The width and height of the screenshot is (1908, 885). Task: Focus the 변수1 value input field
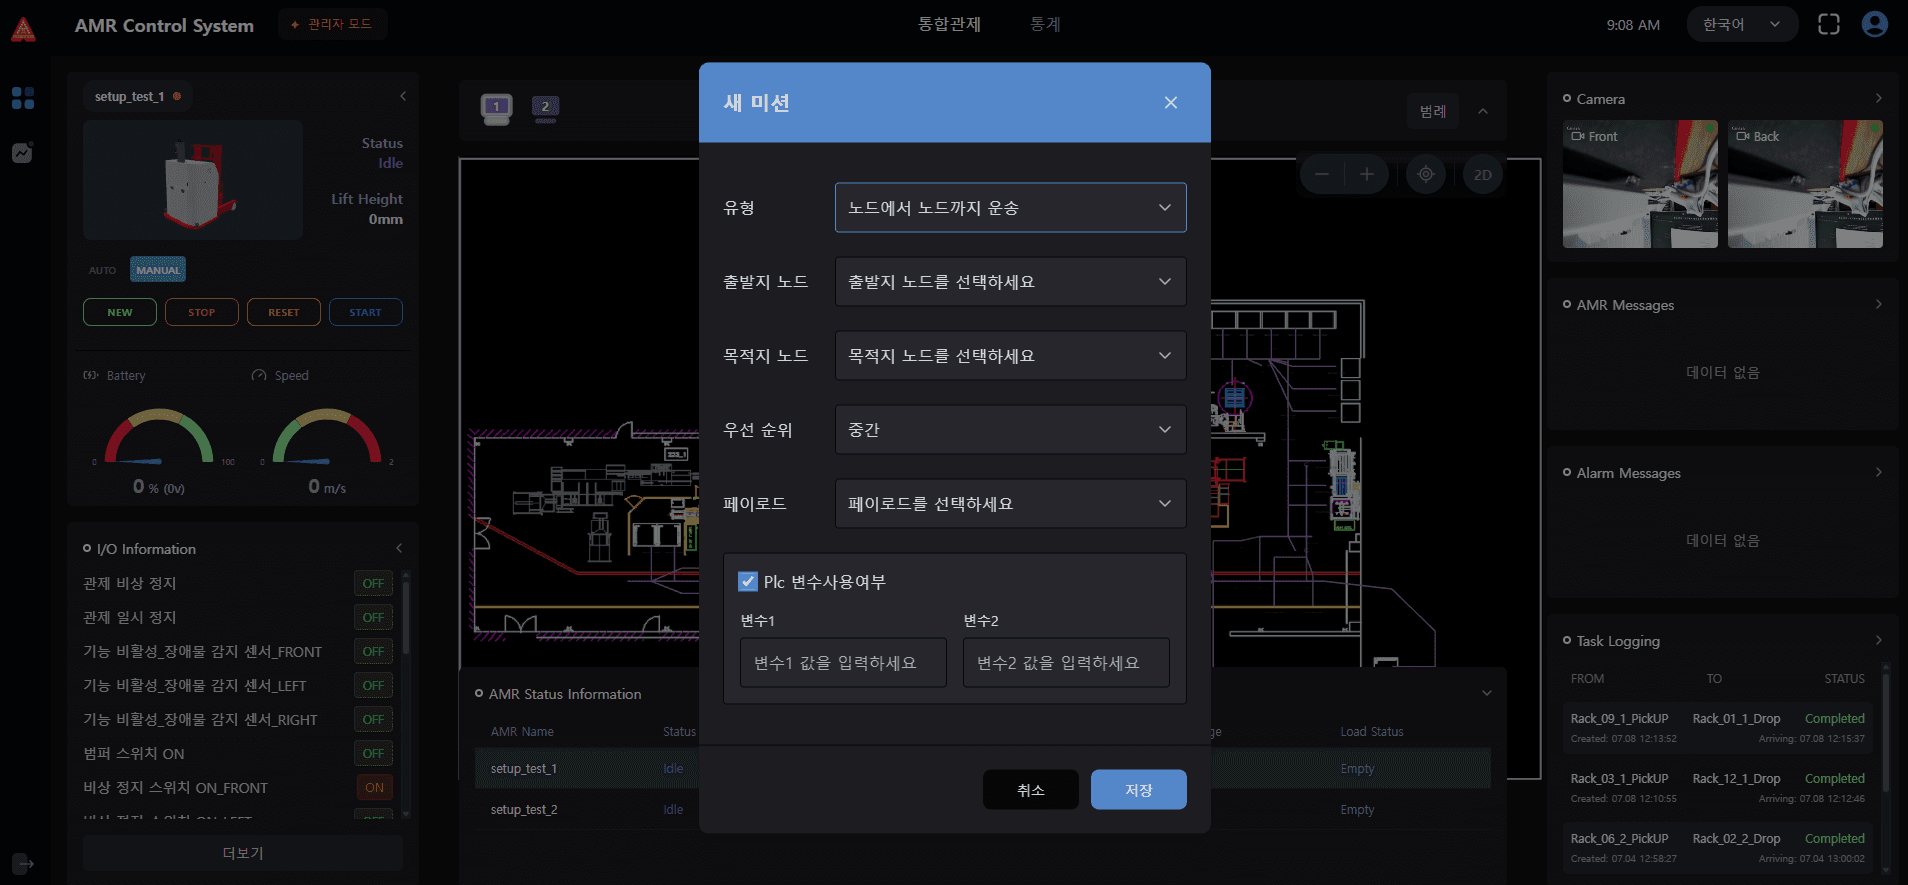coord(843,663)
